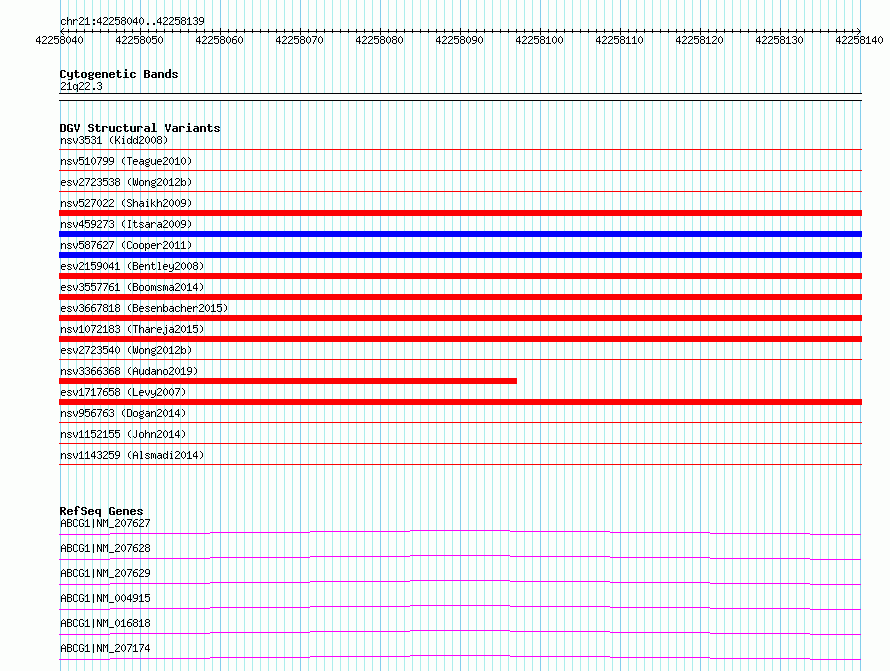Click the Cytogenetic Bands track heading
This screenshot has height=671, width=890.
coord(119,74)
